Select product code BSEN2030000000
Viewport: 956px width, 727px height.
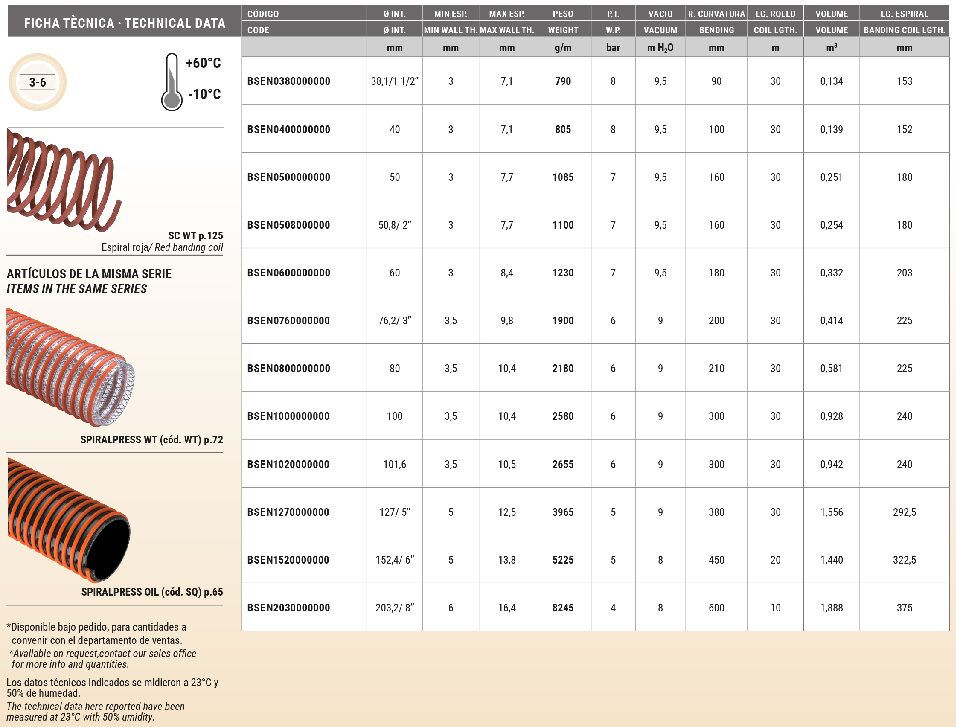point(288,607)
